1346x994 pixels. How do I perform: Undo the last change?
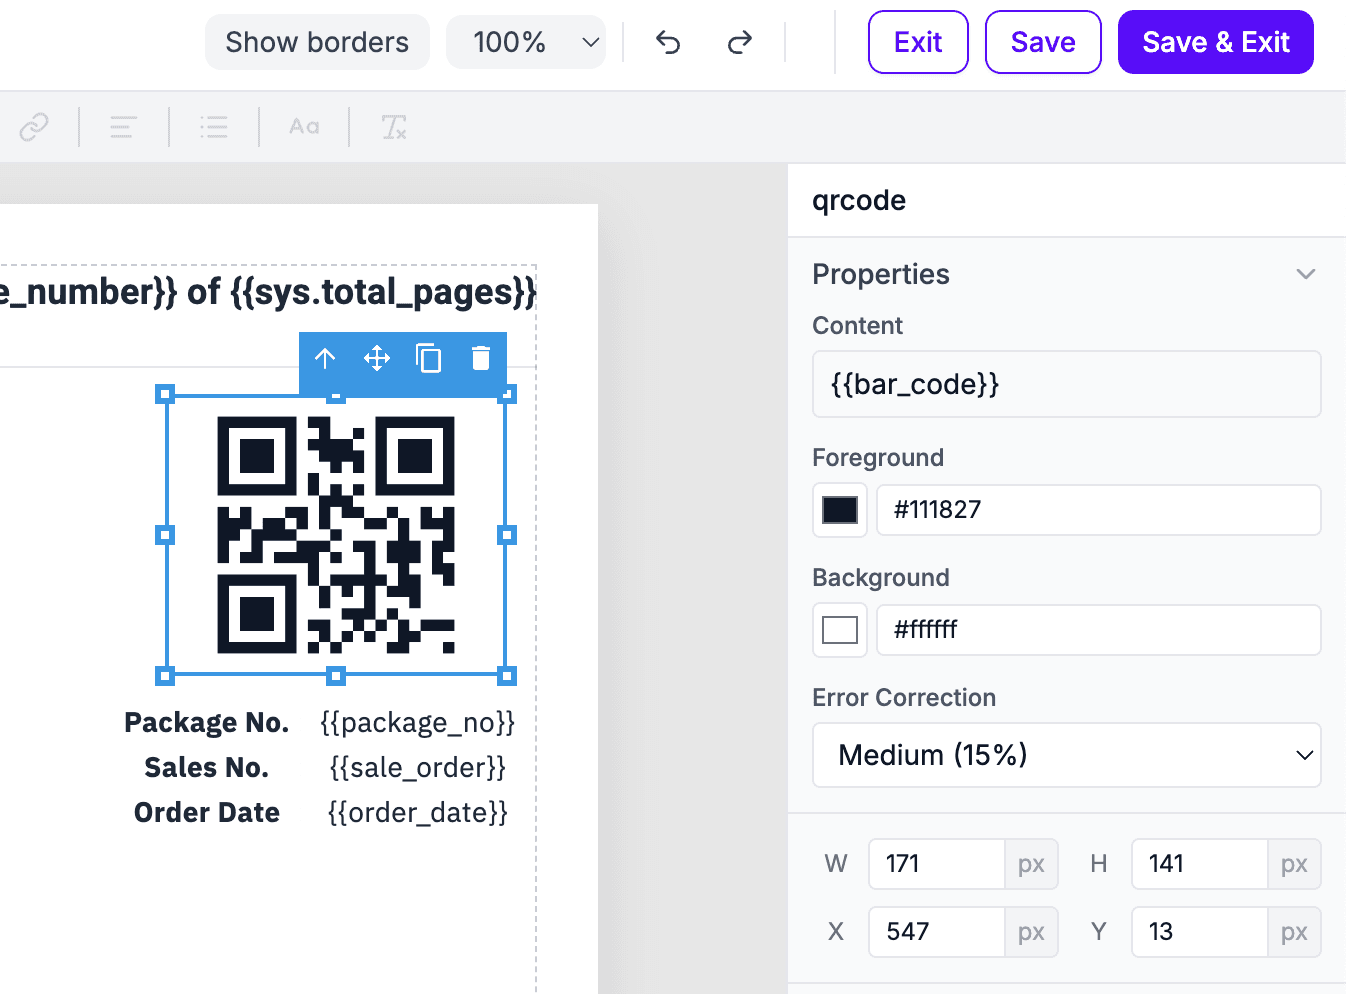coord(667,42)
